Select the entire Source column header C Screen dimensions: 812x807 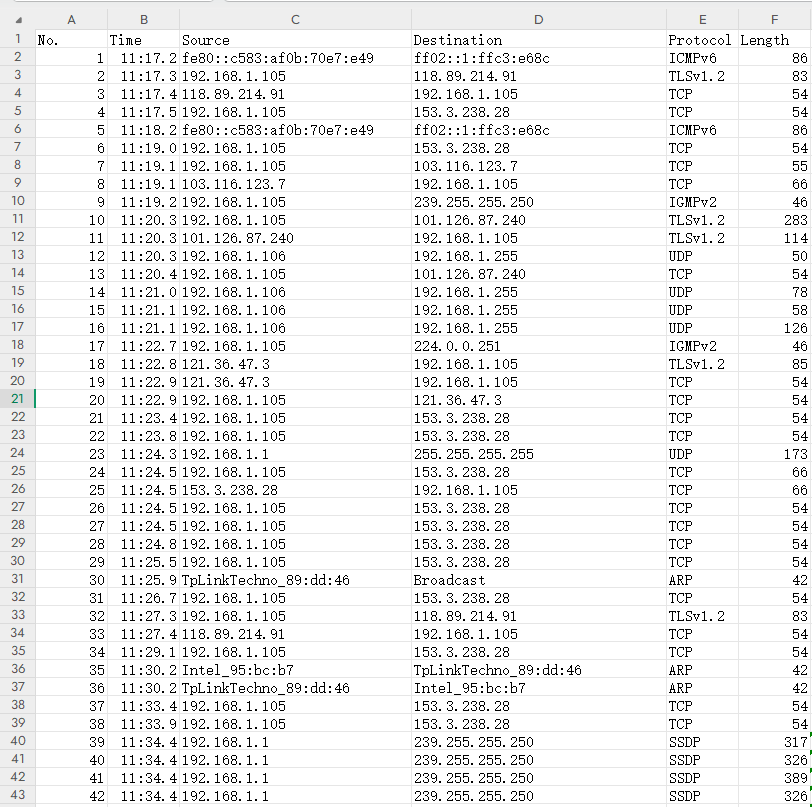(294, 19)
